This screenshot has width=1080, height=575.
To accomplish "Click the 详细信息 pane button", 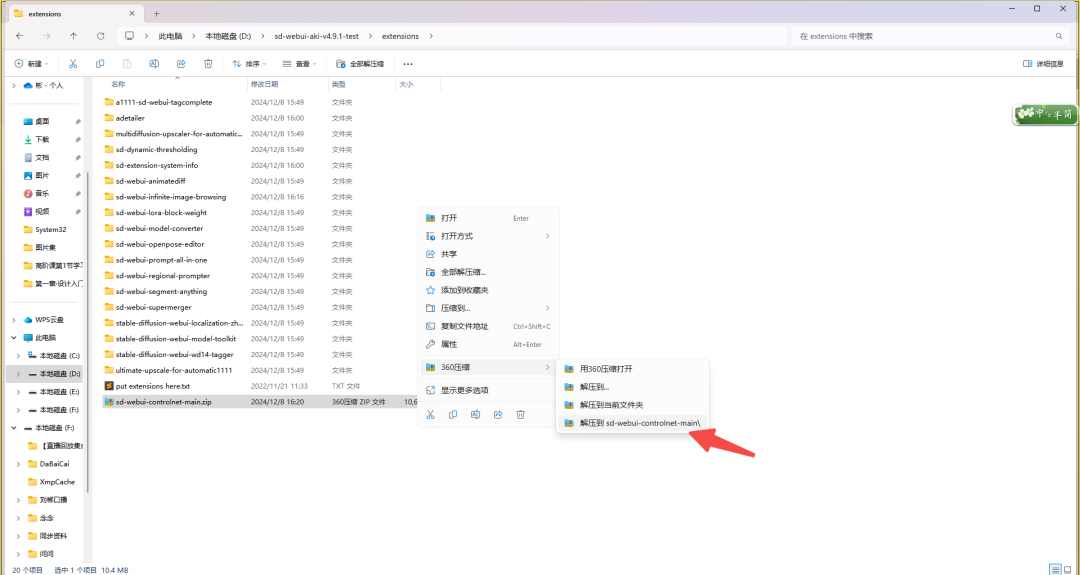I will click(1043, 64).
